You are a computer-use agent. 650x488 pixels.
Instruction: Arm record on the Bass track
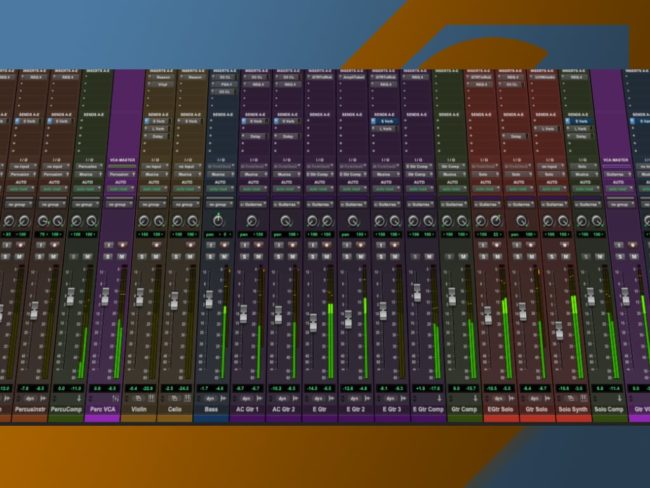coord(224,245)
